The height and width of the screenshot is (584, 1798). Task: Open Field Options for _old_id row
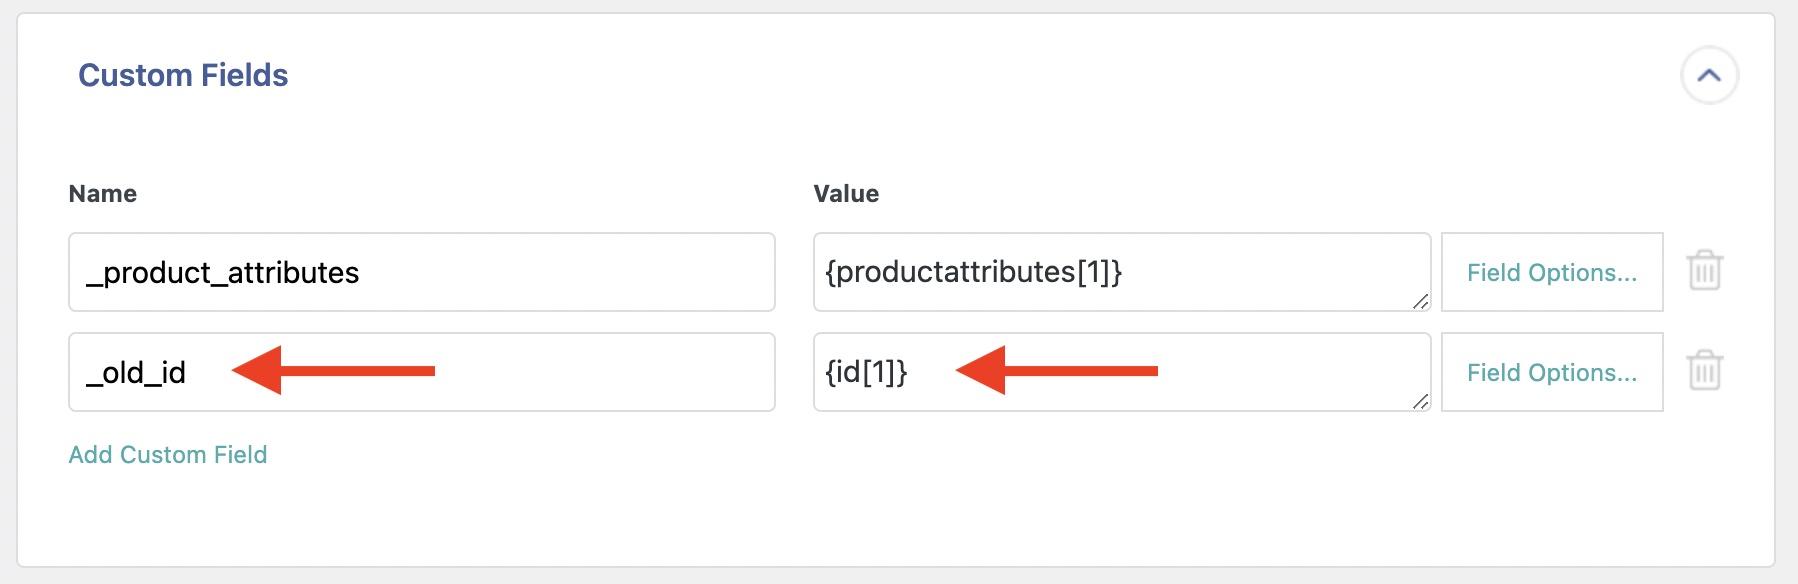point(1551,372)
